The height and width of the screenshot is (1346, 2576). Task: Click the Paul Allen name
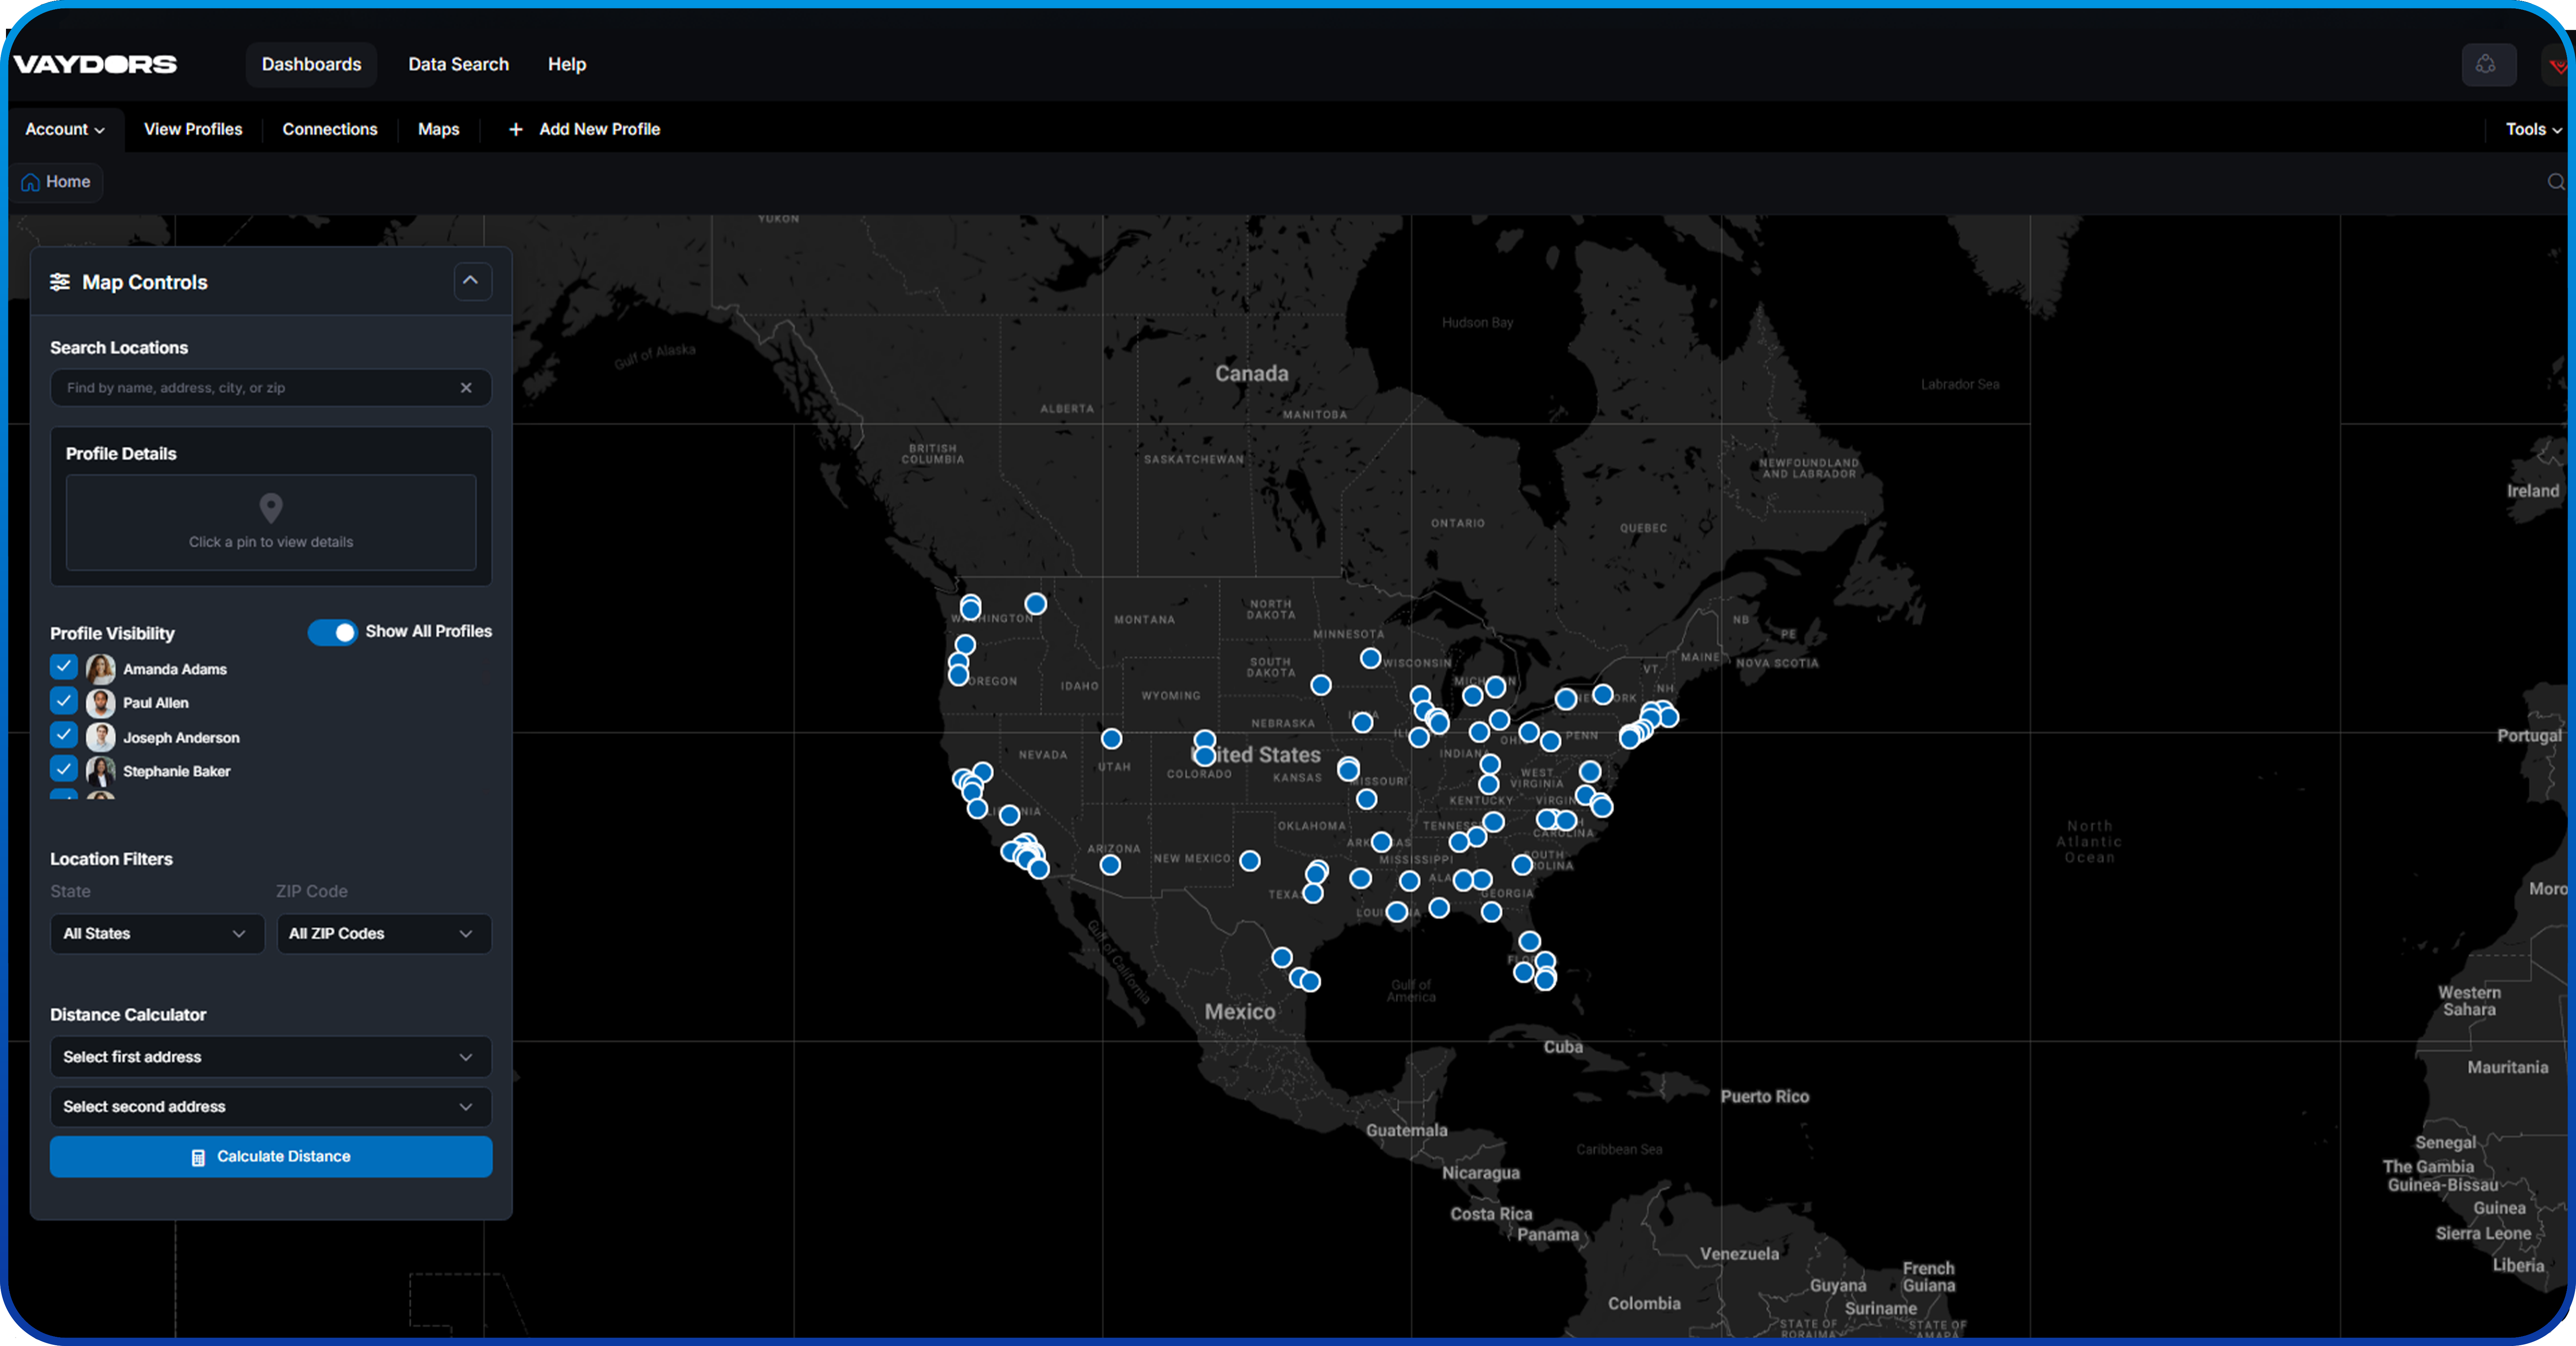click(x=156, y=703)
